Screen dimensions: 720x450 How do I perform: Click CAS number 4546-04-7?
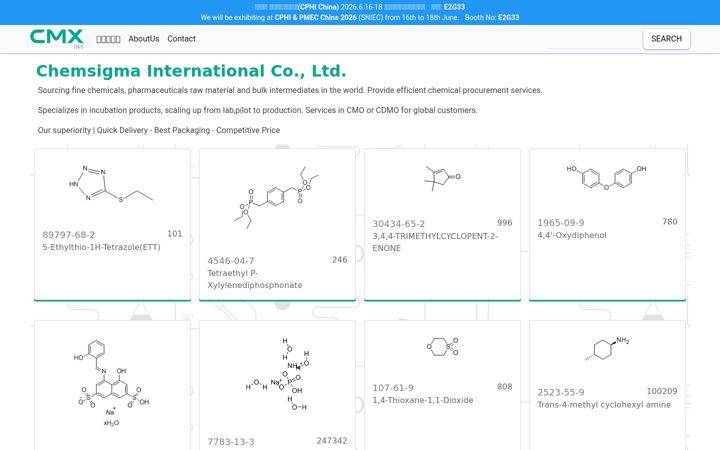point(231,261)
